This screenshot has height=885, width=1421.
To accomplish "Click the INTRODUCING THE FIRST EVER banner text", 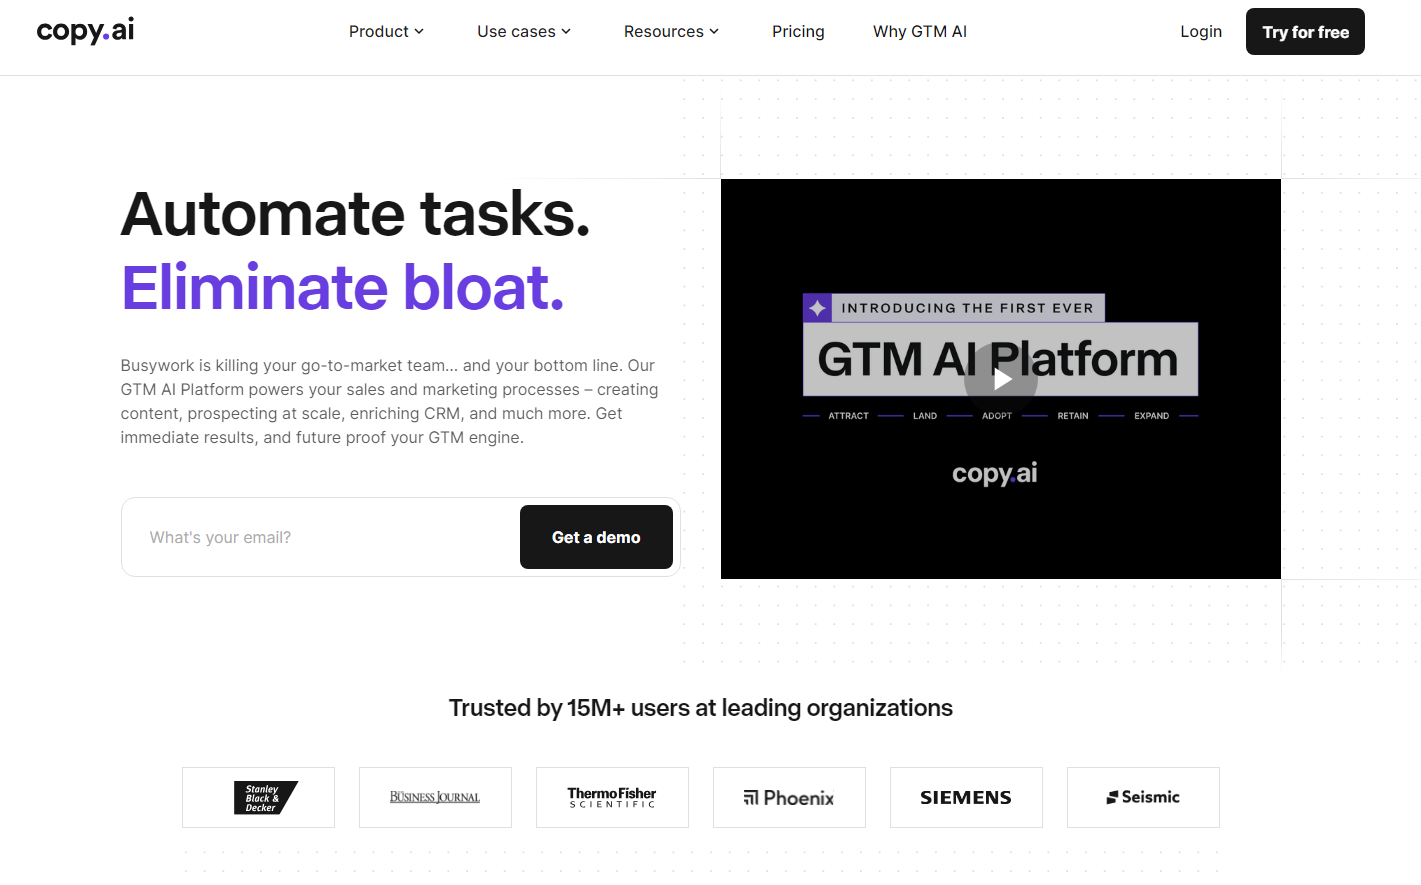I will (967, 308).
